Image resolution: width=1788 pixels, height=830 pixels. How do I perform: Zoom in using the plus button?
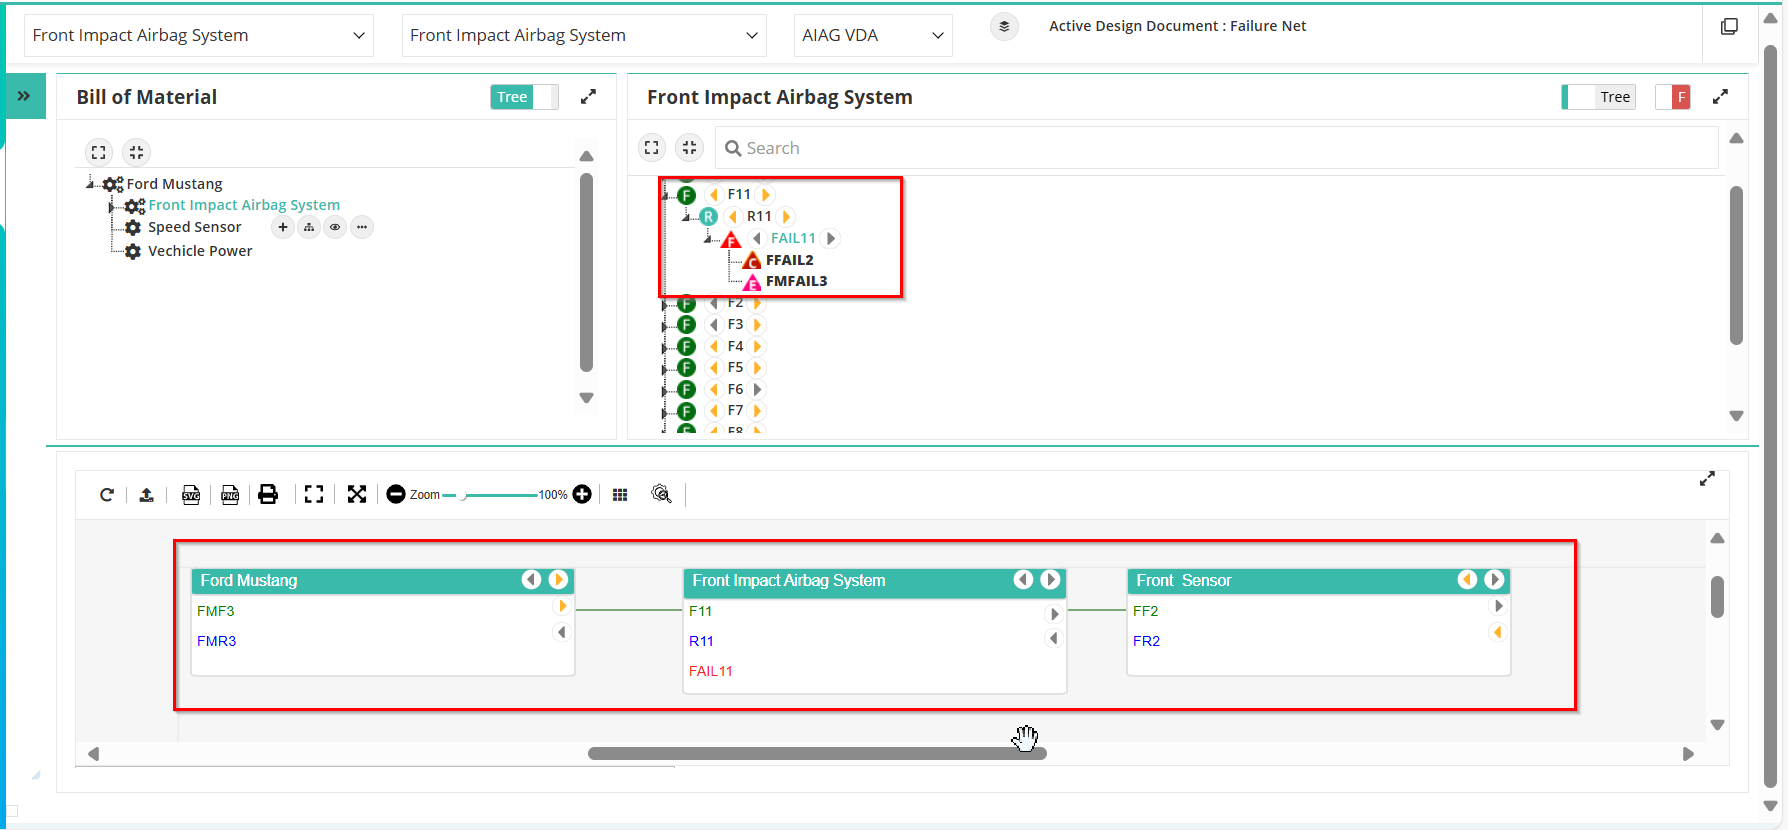click(582, 494)
